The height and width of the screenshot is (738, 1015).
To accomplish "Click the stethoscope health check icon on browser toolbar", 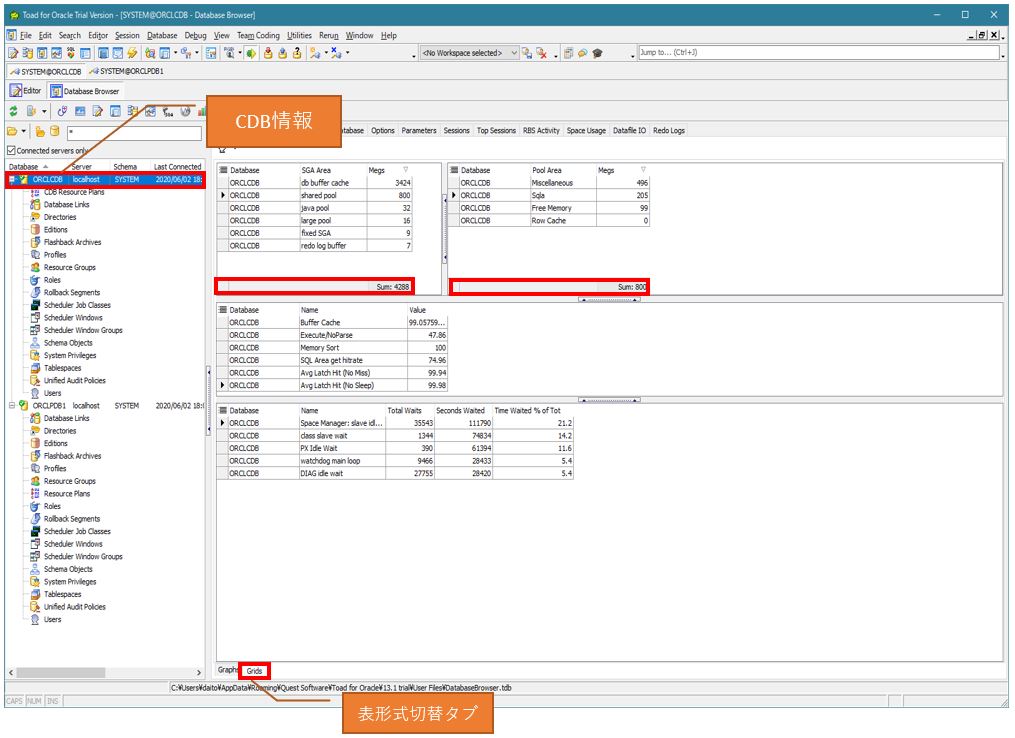I will 62,111.
